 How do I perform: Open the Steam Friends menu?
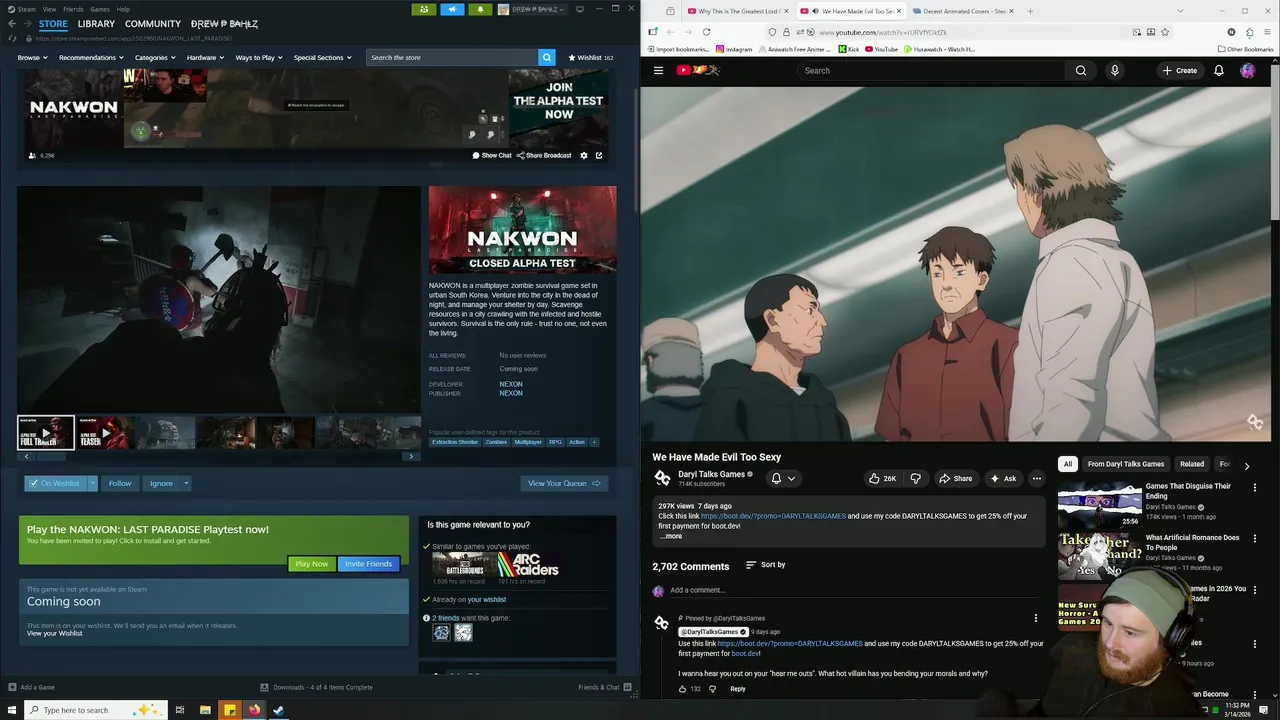click(73, 9)
